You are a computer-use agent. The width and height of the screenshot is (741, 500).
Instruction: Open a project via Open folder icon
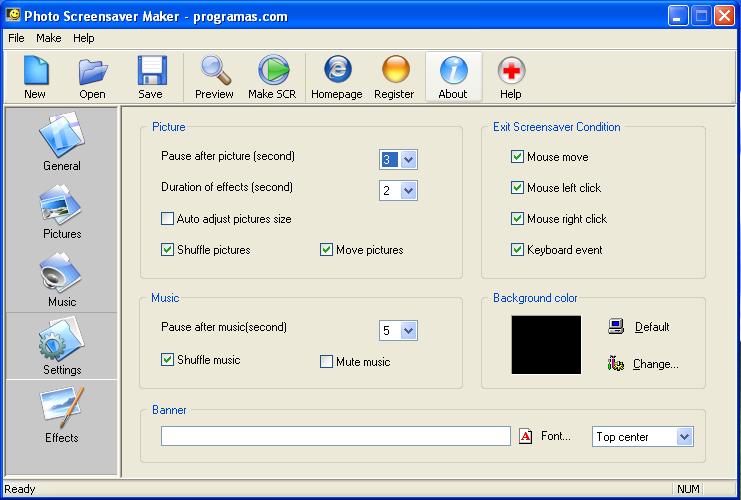click(x=93, y=71)
